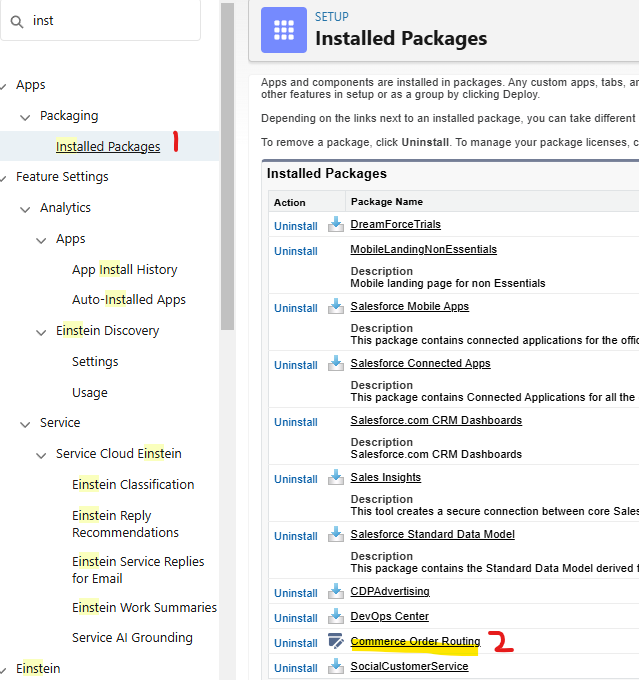Open Einstein Discovery Settings

pos(95,362)
